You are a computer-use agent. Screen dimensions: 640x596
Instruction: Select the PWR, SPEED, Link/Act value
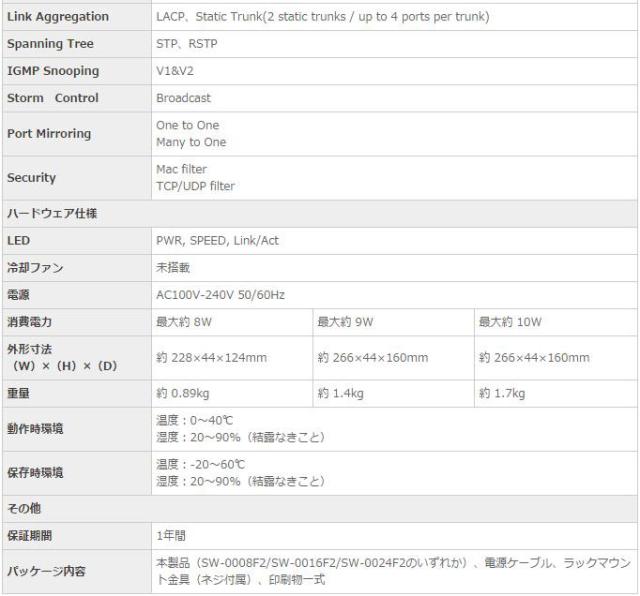217,241
